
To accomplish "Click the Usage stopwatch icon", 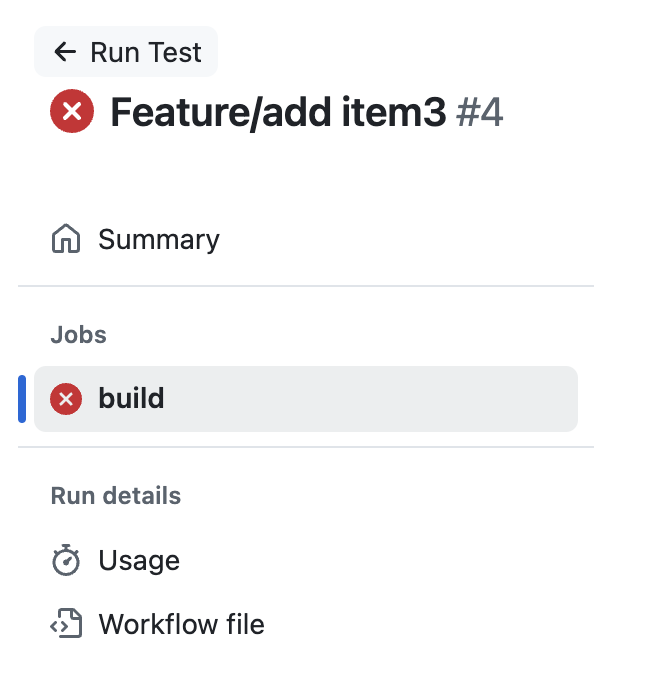I will [x=66, y=560].
